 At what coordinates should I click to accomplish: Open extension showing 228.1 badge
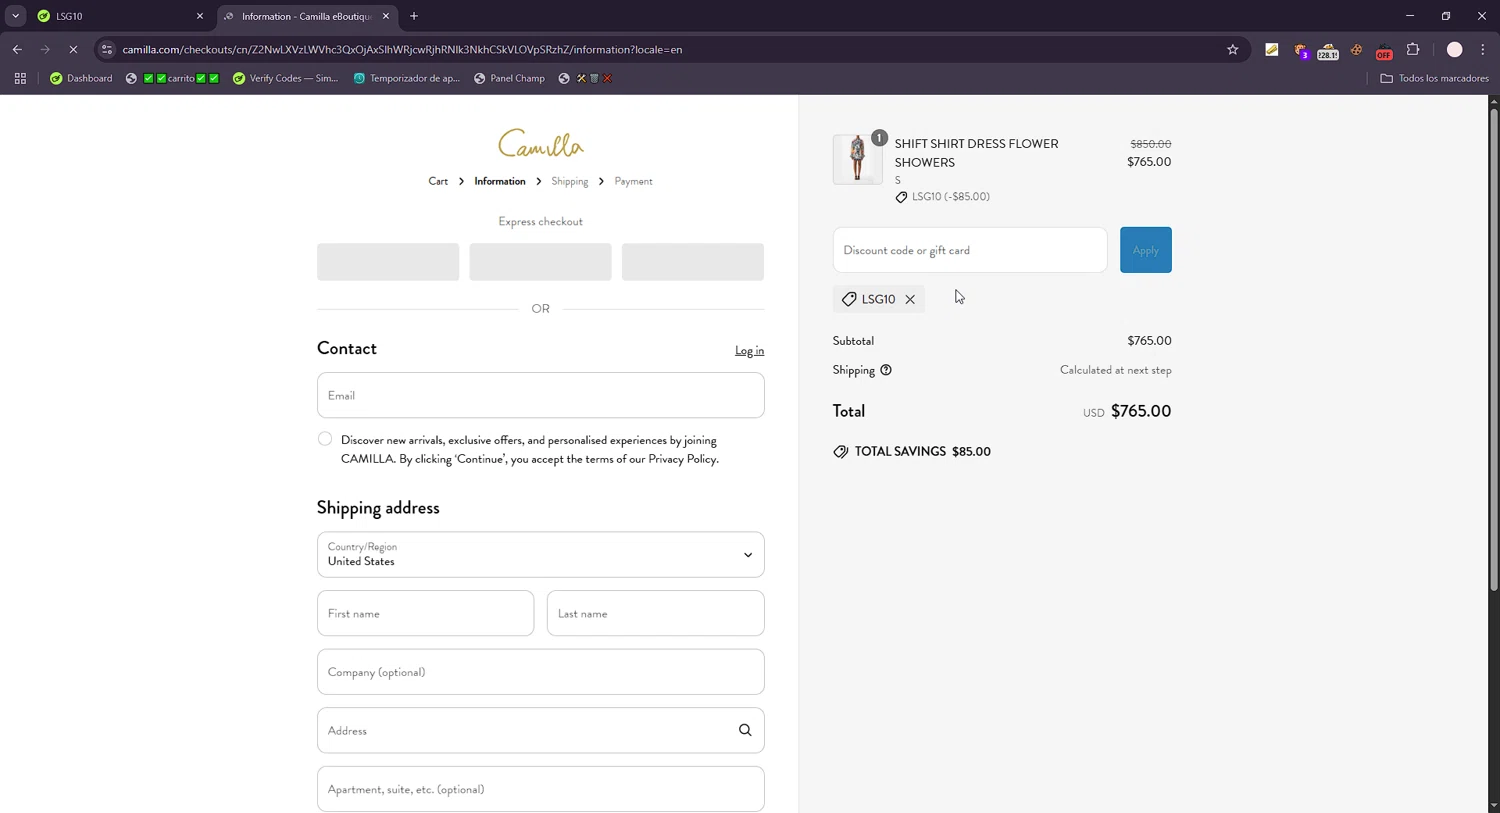(x=1328, y=50)
